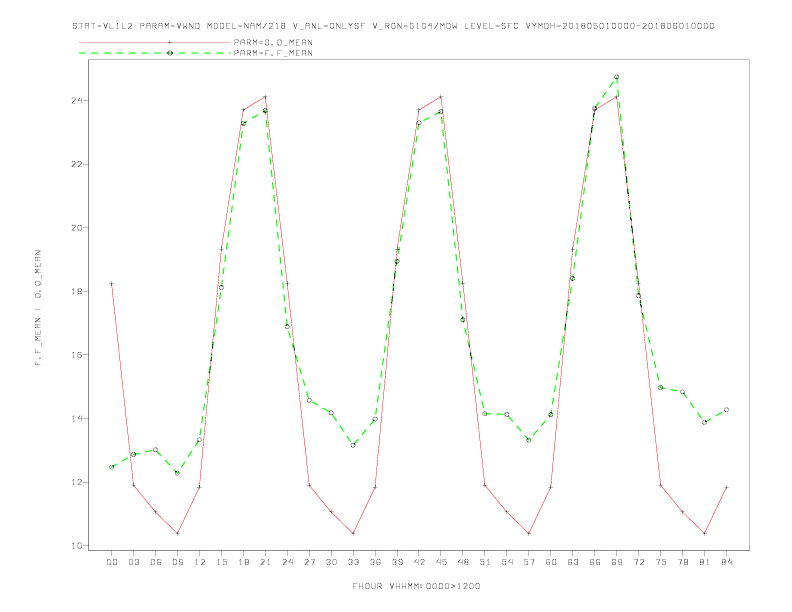
Task: Click the red O.O_MEAN marker at hour 84
Action: coord(726,487)
